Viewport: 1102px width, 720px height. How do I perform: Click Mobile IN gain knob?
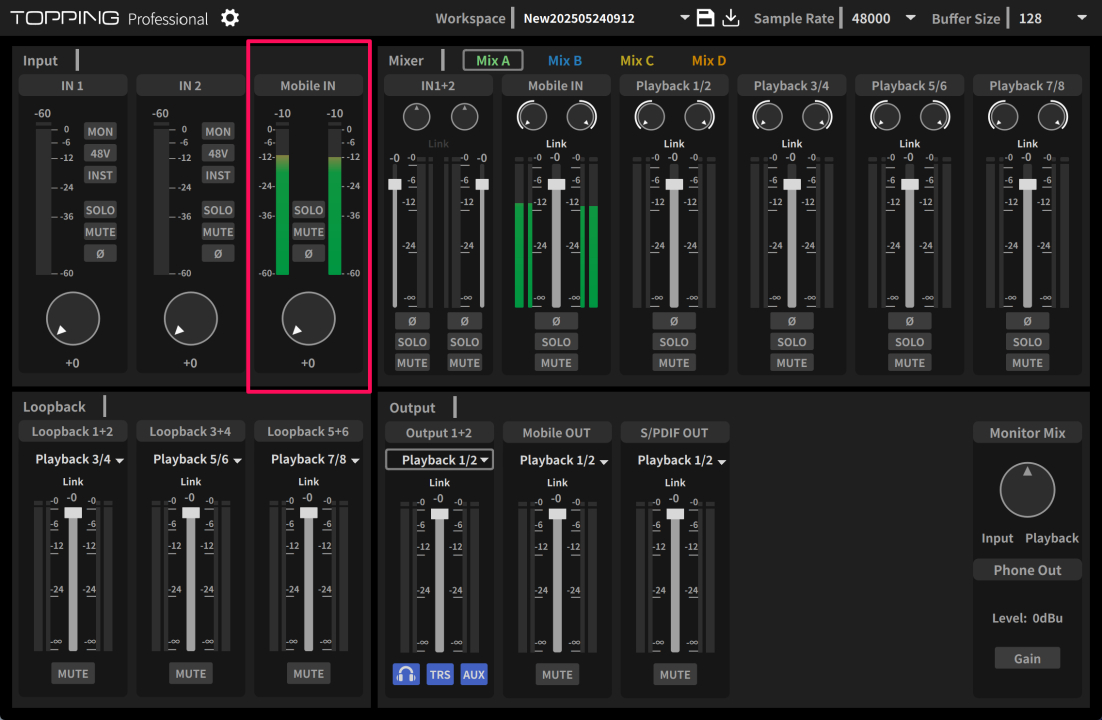(309, 319)
